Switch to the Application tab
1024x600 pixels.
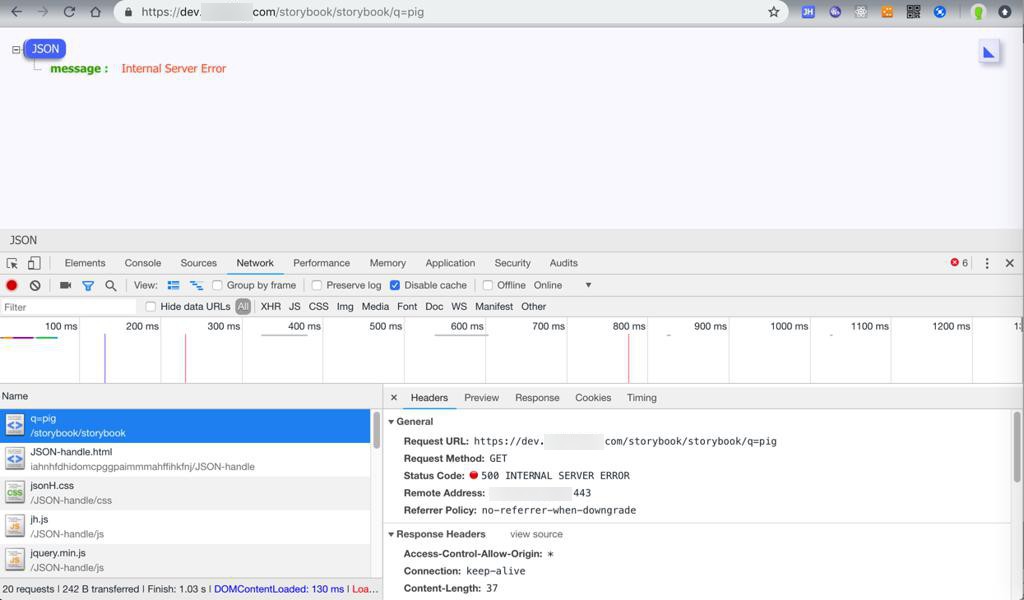tap(450, 263)
